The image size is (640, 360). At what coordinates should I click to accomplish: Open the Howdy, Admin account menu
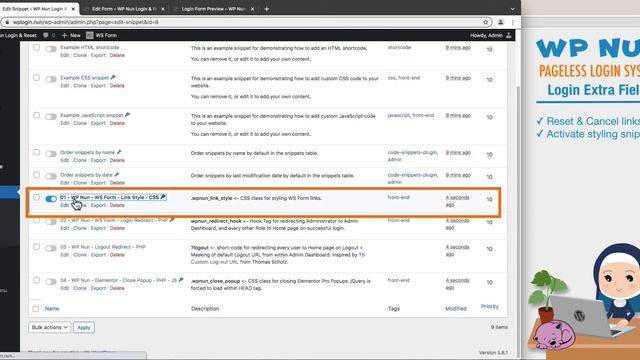click(491, 36)
